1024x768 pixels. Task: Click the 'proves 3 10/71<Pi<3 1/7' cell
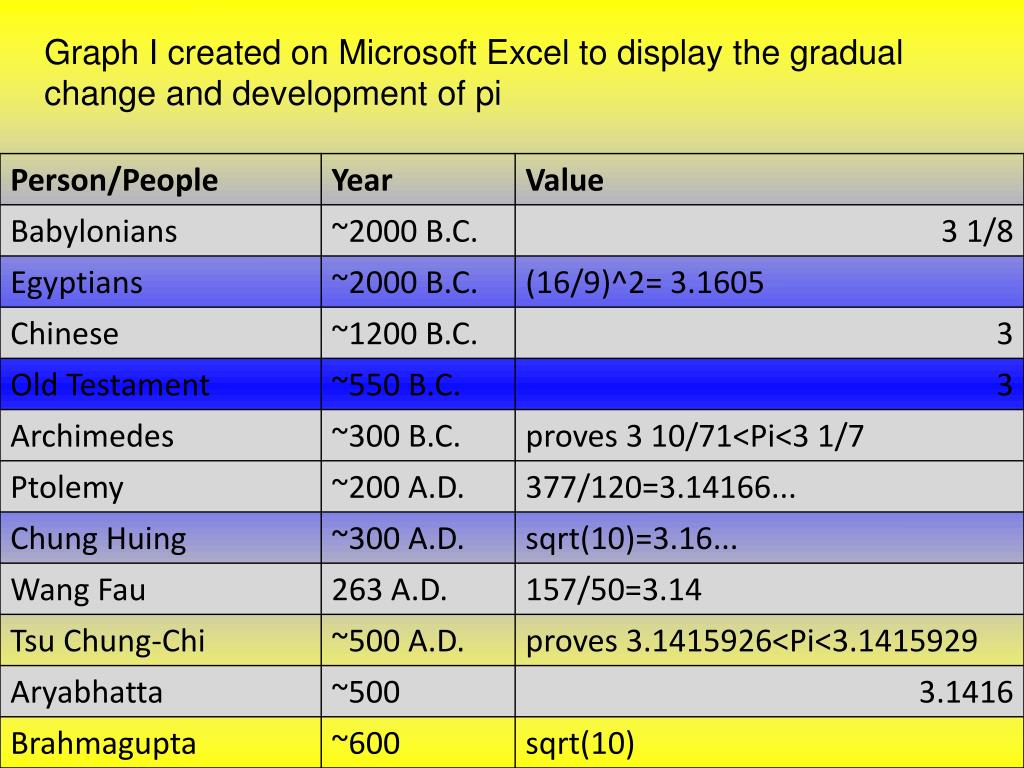click(769, 436)
